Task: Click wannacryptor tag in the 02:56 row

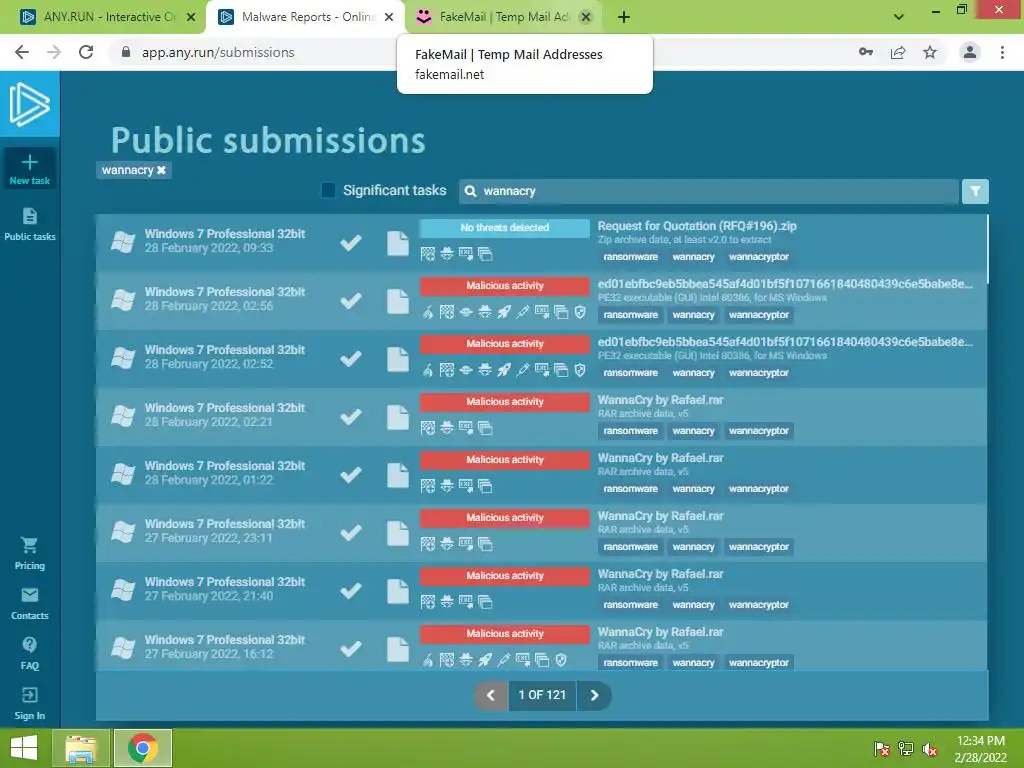Action: tap(759, 315)
